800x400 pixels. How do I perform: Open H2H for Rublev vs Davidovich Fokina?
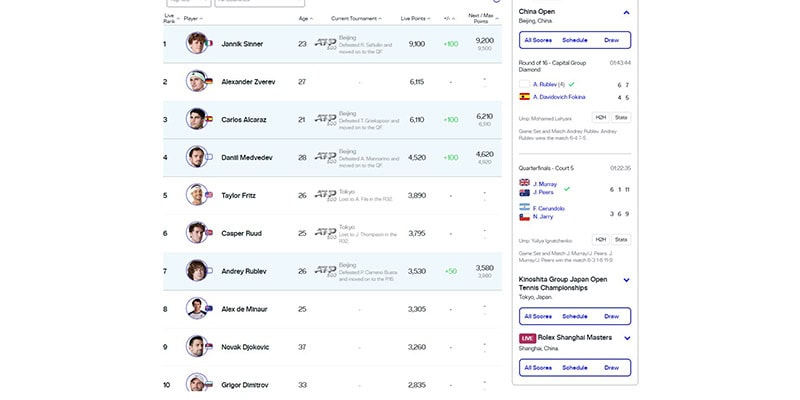tap(600, 118)
